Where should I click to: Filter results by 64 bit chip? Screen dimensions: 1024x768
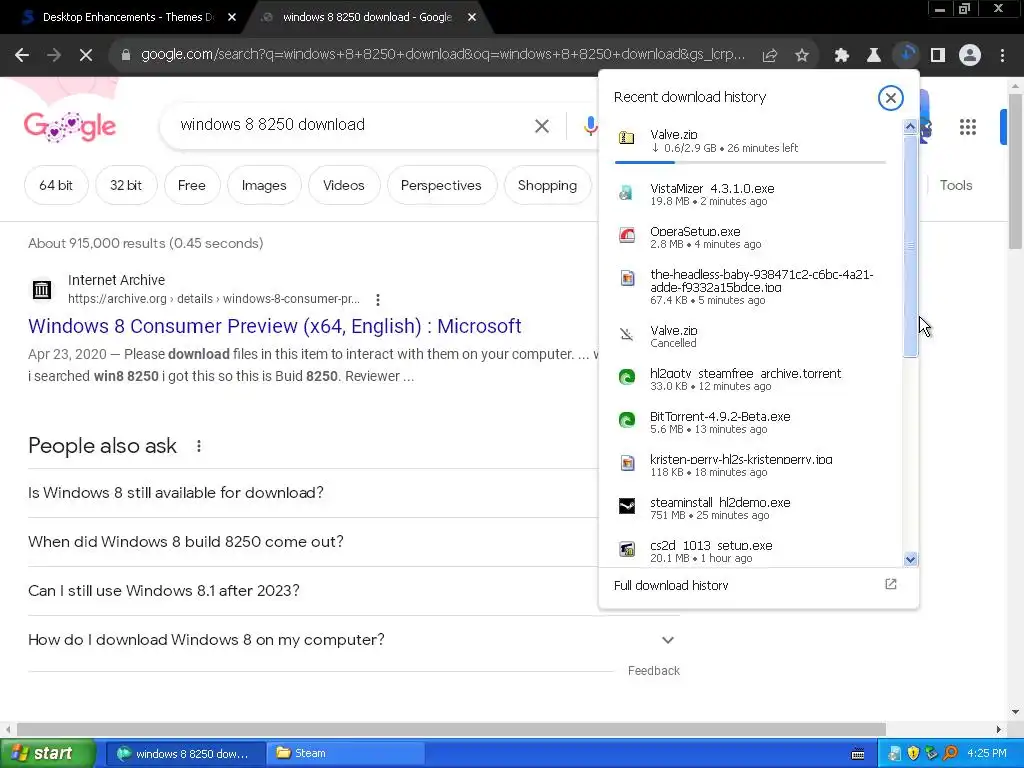[56, 185]
